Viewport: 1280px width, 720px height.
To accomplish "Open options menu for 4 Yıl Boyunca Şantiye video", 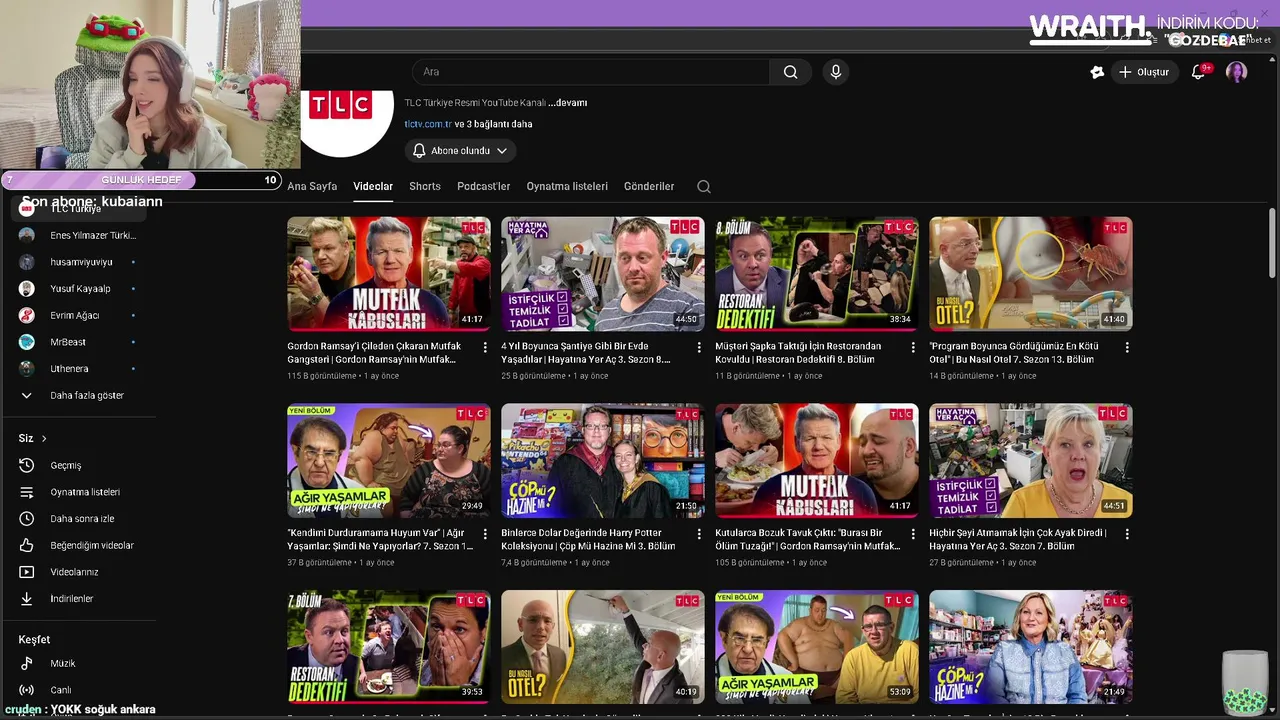I will (699, 347).
